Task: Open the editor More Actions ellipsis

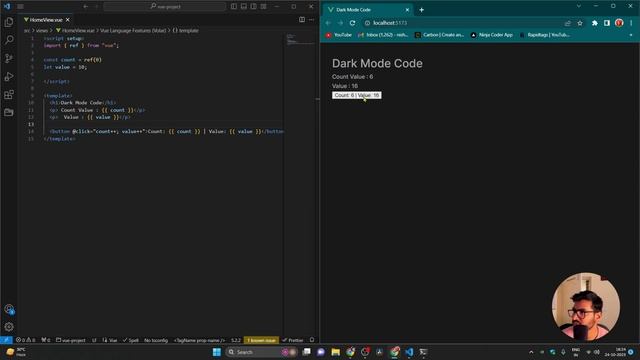Action: click(311, 20)
